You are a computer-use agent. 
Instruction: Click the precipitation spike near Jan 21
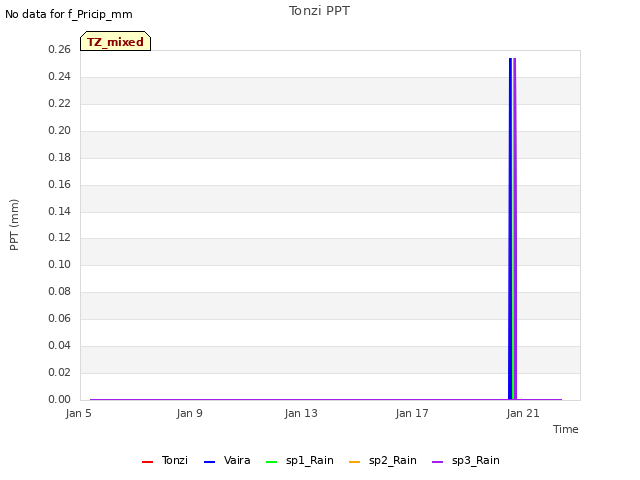[513, 229]
